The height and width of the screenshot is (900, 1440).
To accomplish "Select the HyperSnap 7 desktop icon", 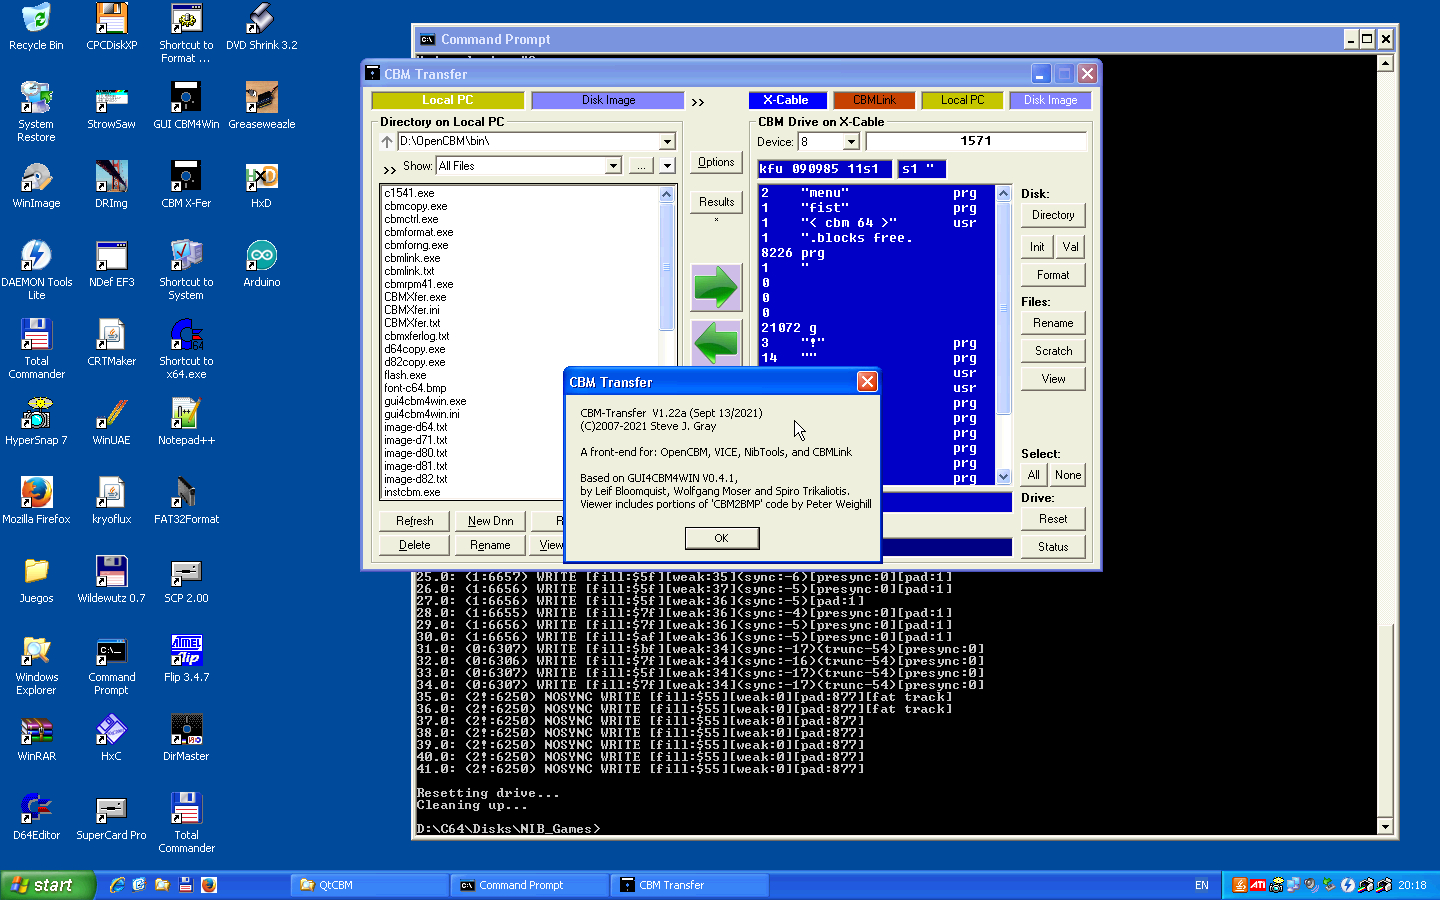I will pos(36,422).
